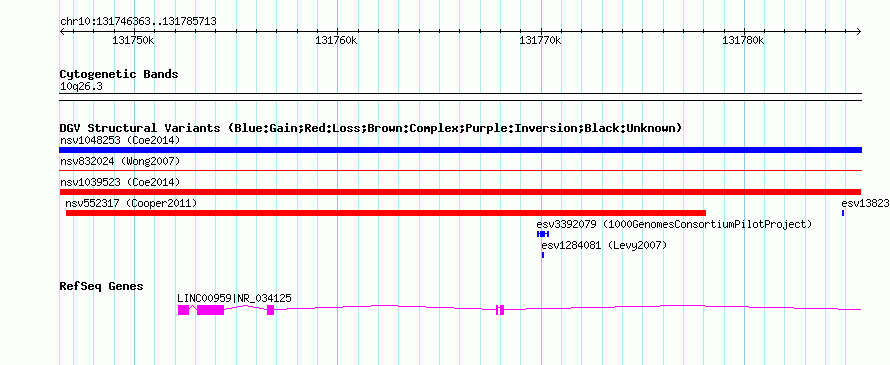Select the nsv552317 Cooper2011 red bar
Viewport: 890px width, 365px height.
pyautogui.click(x=385, y=213)
